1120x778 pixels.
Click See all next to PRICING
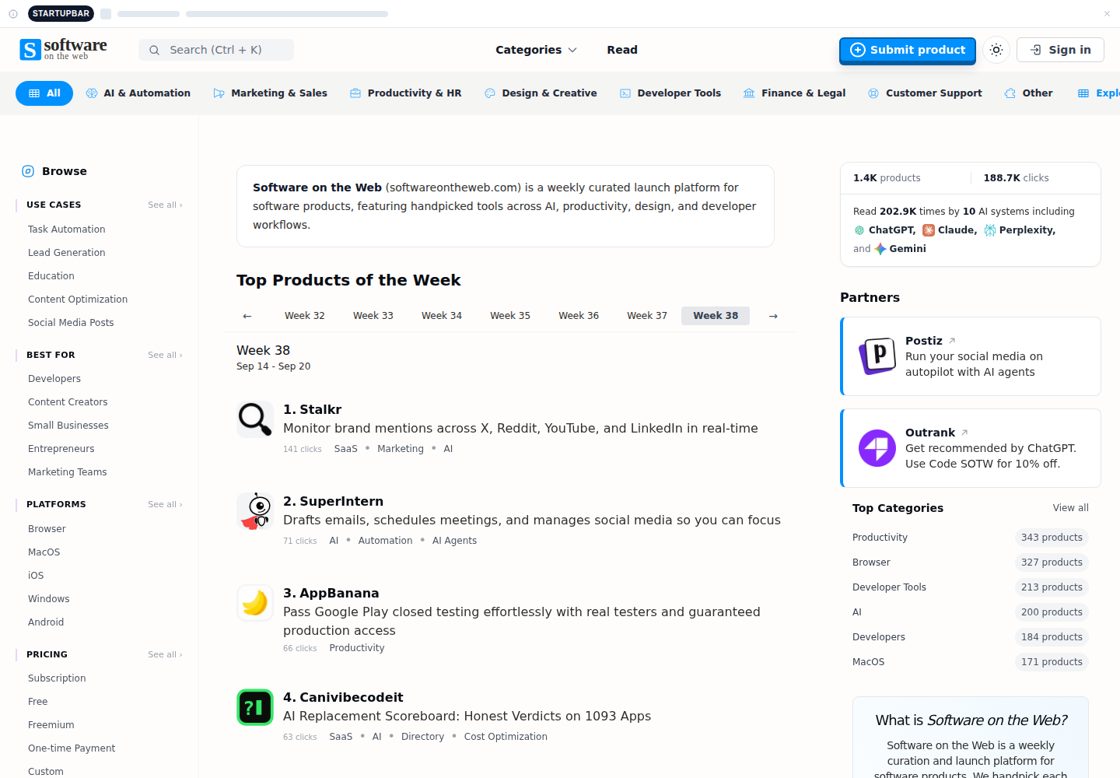pyautogui.click(x=165, y=654)
